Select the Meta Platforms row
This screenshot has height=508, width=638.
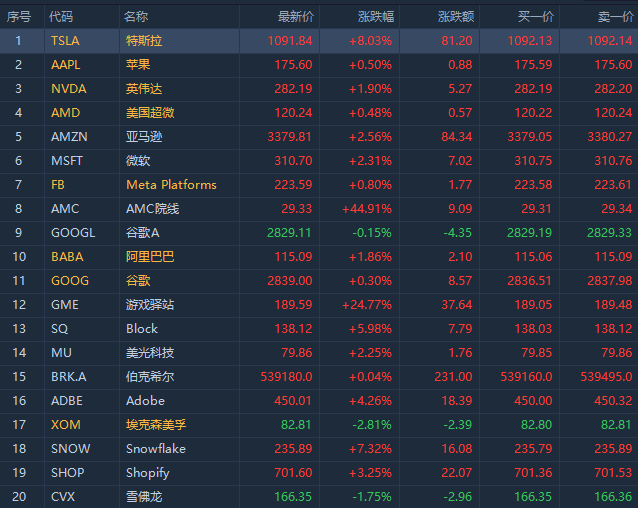click(319, 185)
